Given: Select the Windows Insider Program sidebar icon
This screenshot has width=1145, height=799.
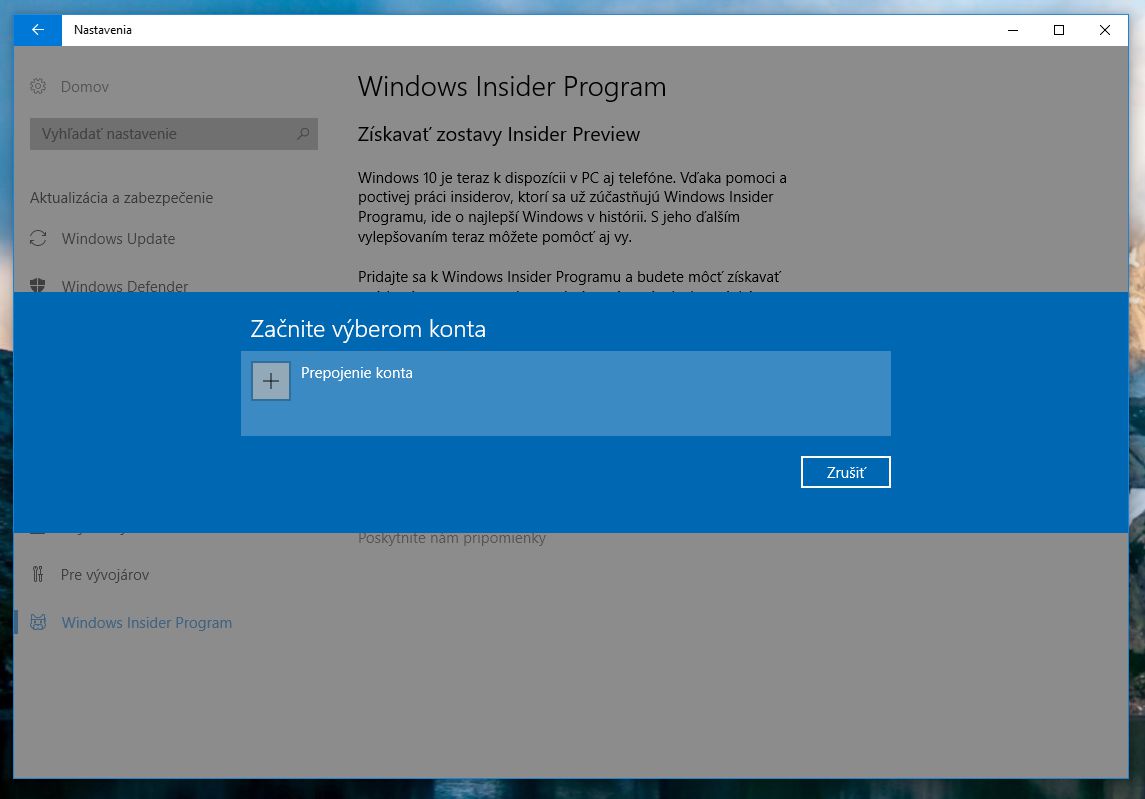Looking at the screenshot, I should coord(38,622).
